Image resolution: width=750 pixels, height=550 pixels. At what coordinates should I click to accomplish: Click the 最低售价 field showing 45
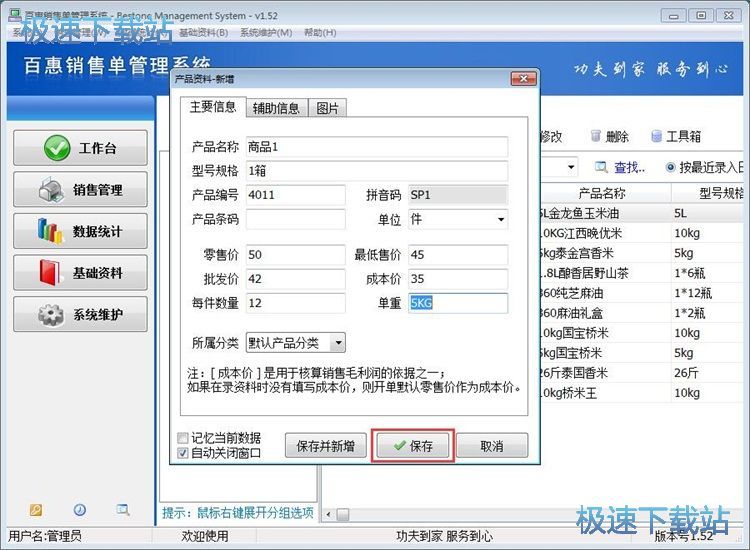click(458, 254)
